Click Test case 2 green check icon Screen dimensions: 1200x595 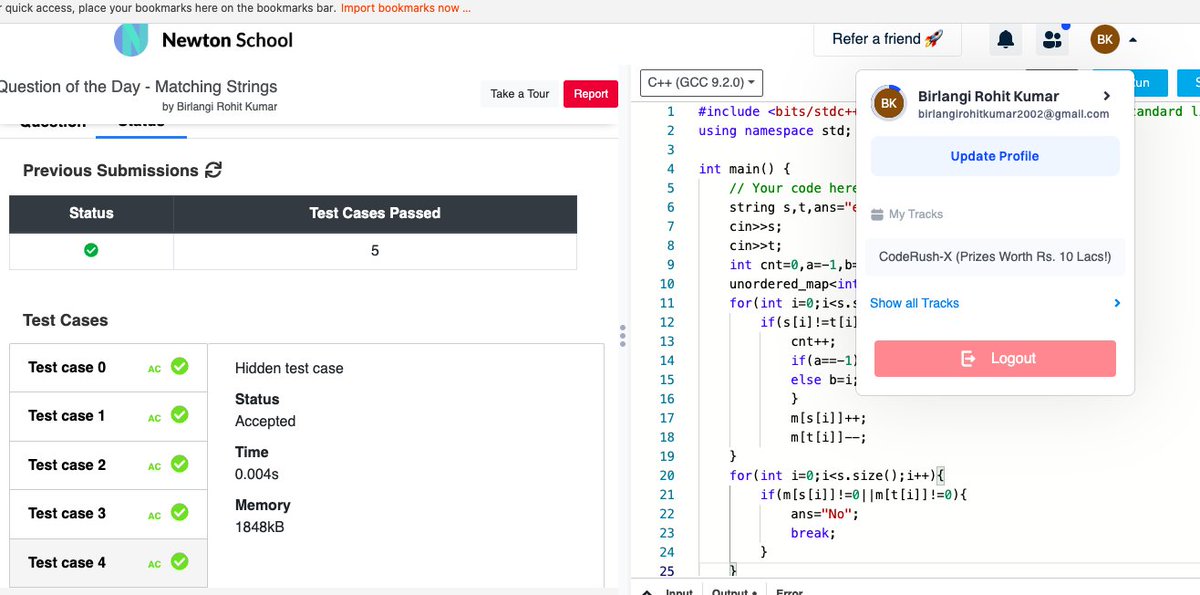pyautogui.click(x=180, y=464)
